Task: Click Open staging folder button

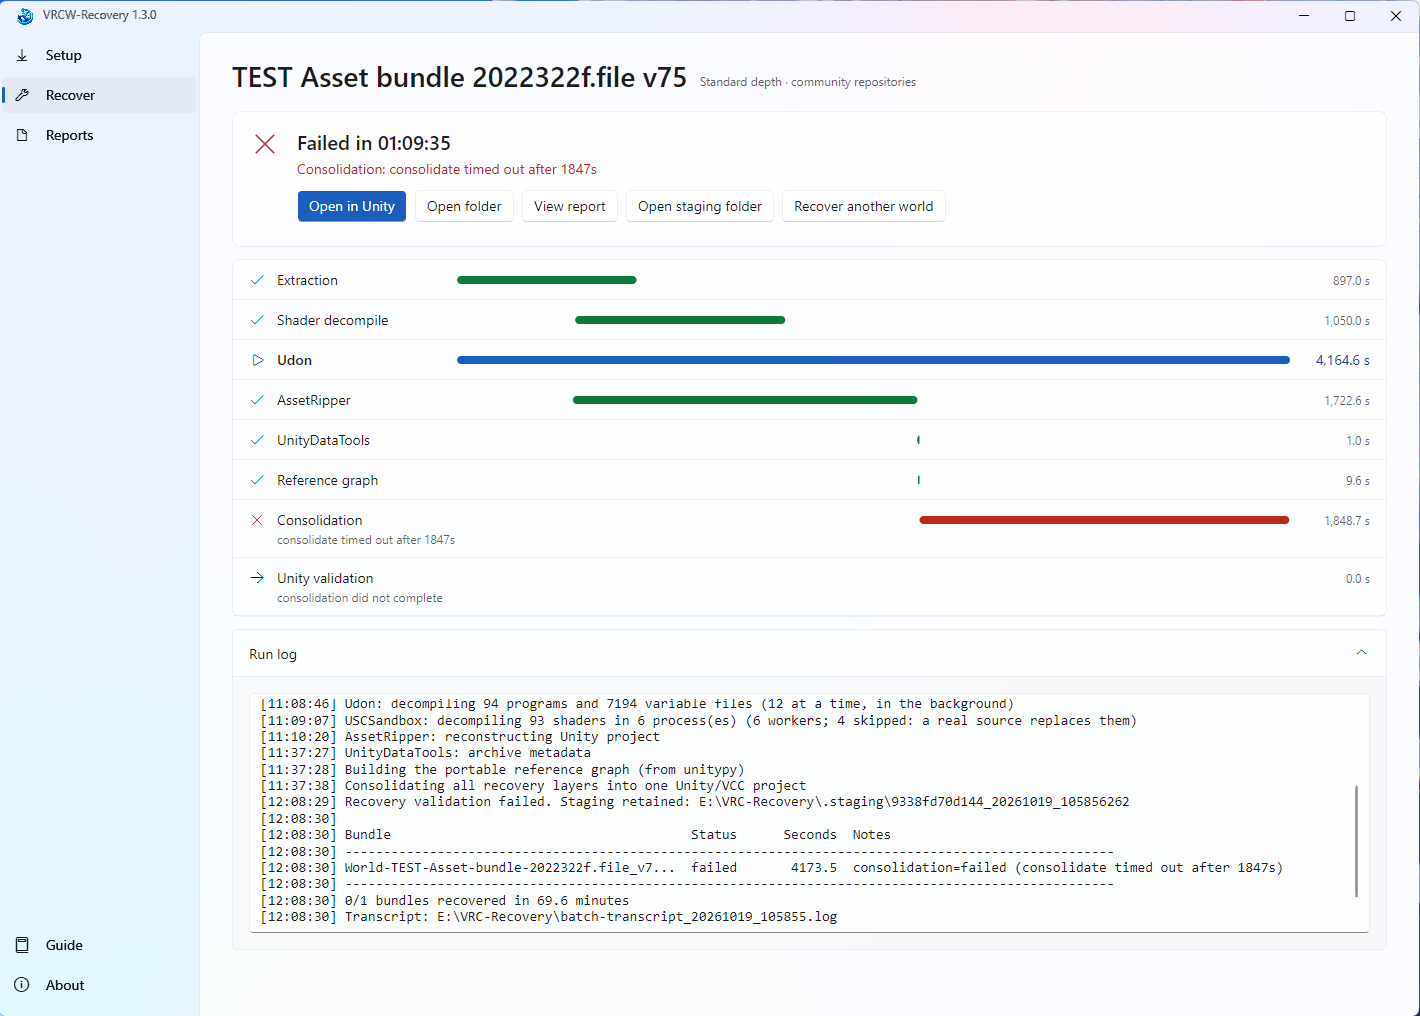Action: pyautogui.click(x=700, y=206)
